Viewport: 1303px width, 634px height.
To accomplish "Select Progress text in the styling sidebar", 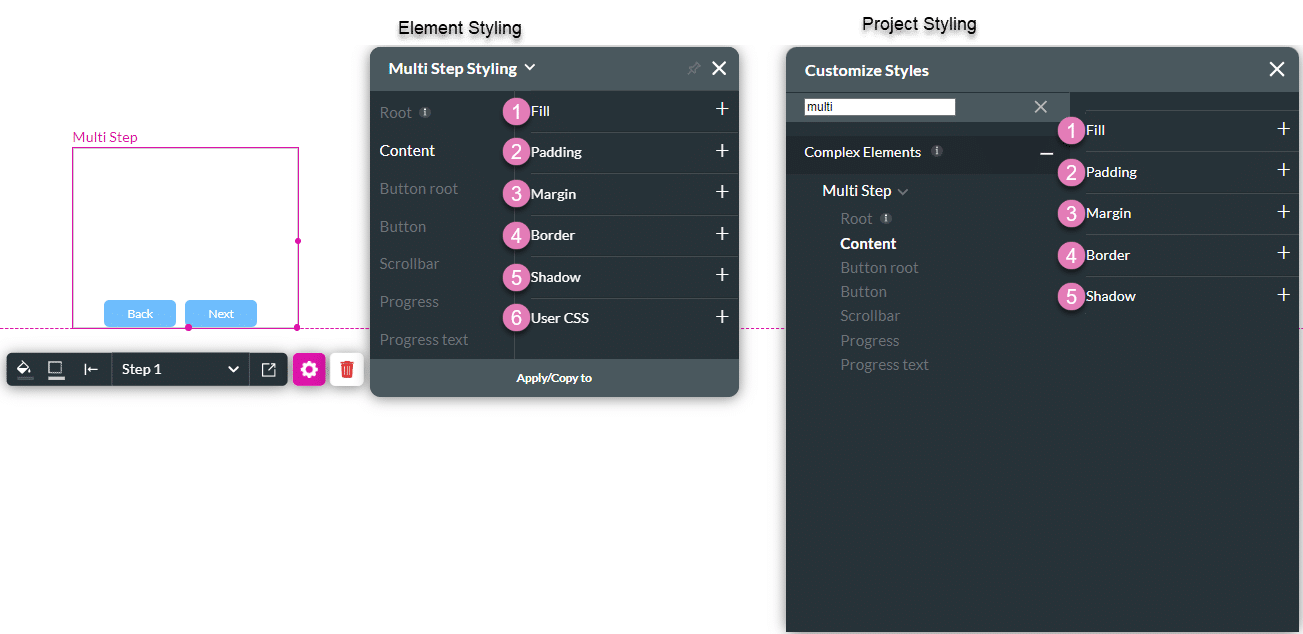I will (423, 339).
